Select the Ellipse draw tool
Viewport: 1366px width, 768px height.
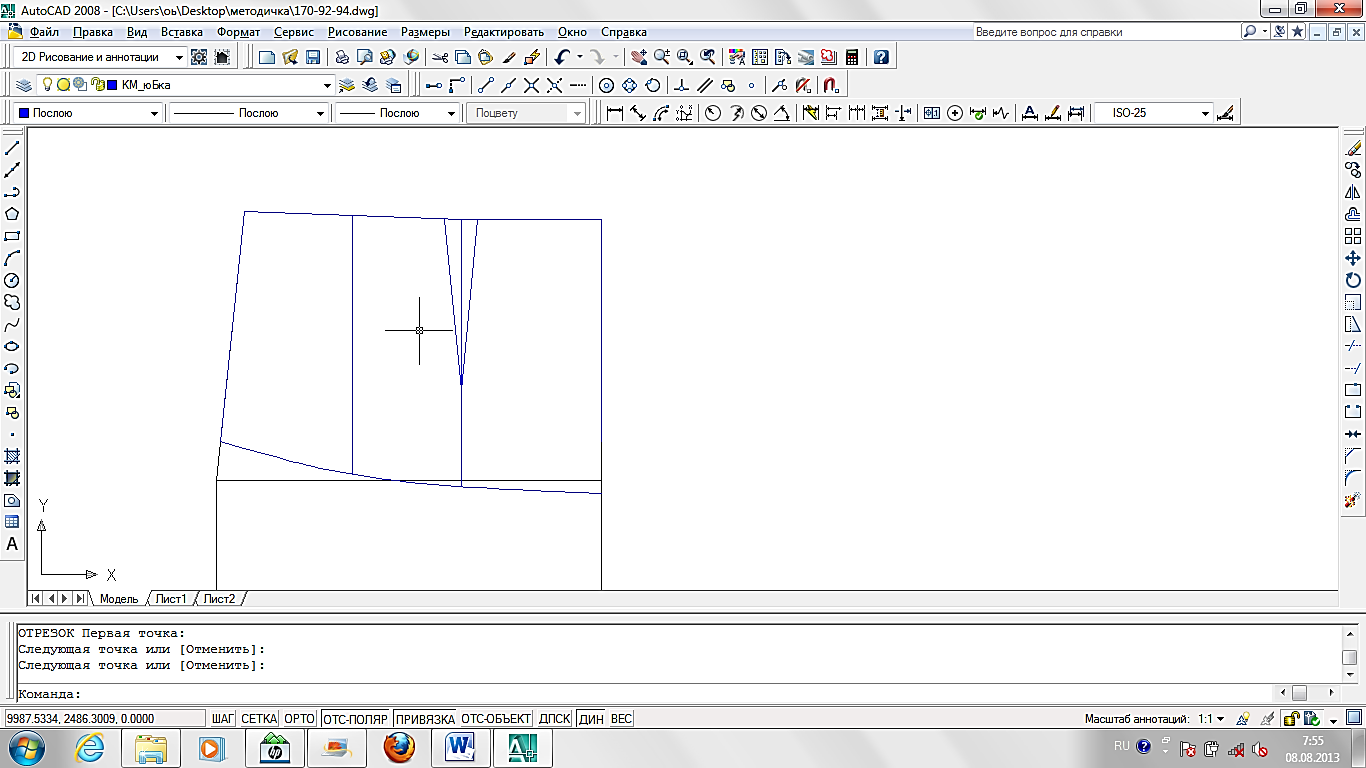point(12,346)
